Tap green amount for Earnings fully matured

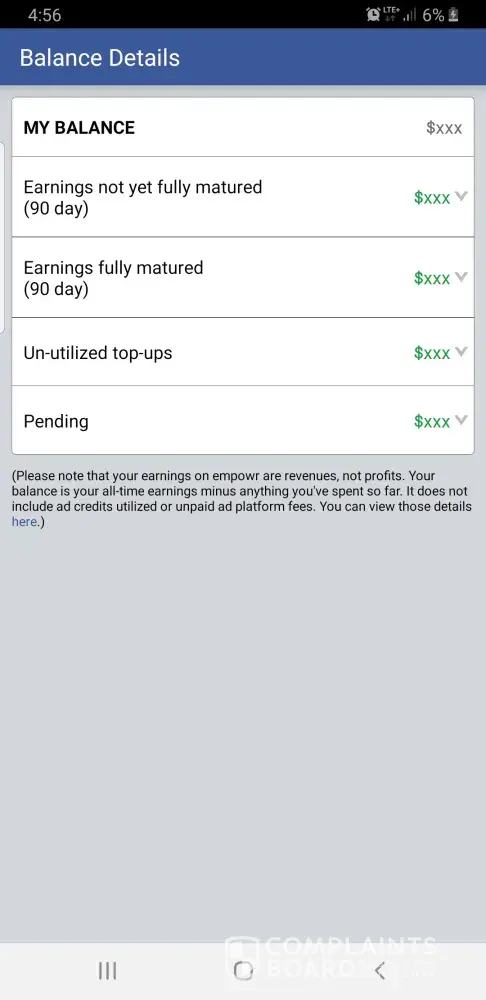tap(432, 278)
